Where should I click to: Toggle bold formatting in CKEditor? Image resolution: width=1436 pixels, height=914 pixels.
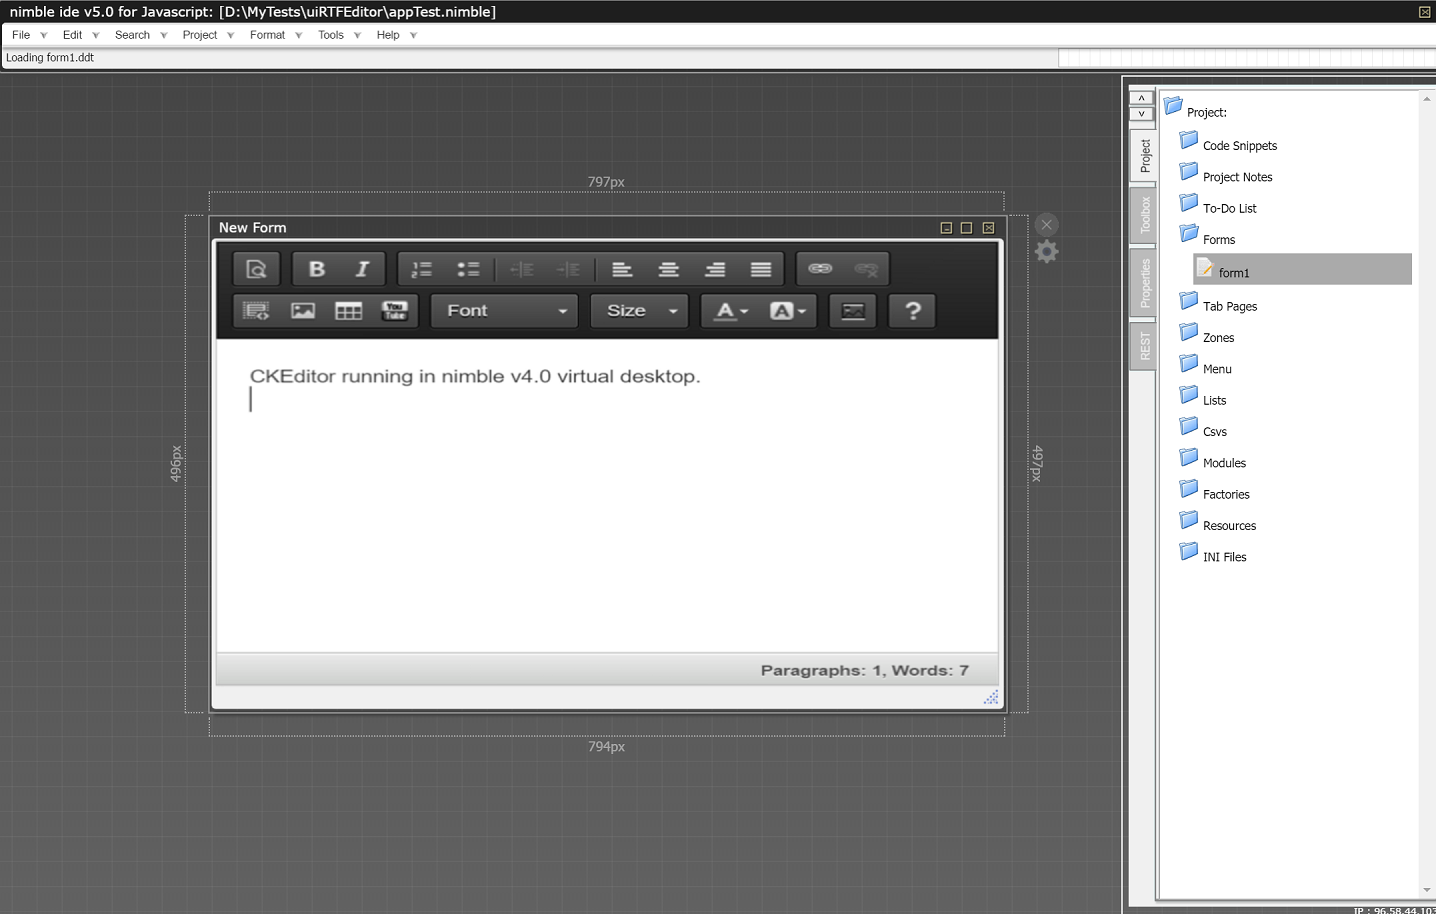click(316, 269)
